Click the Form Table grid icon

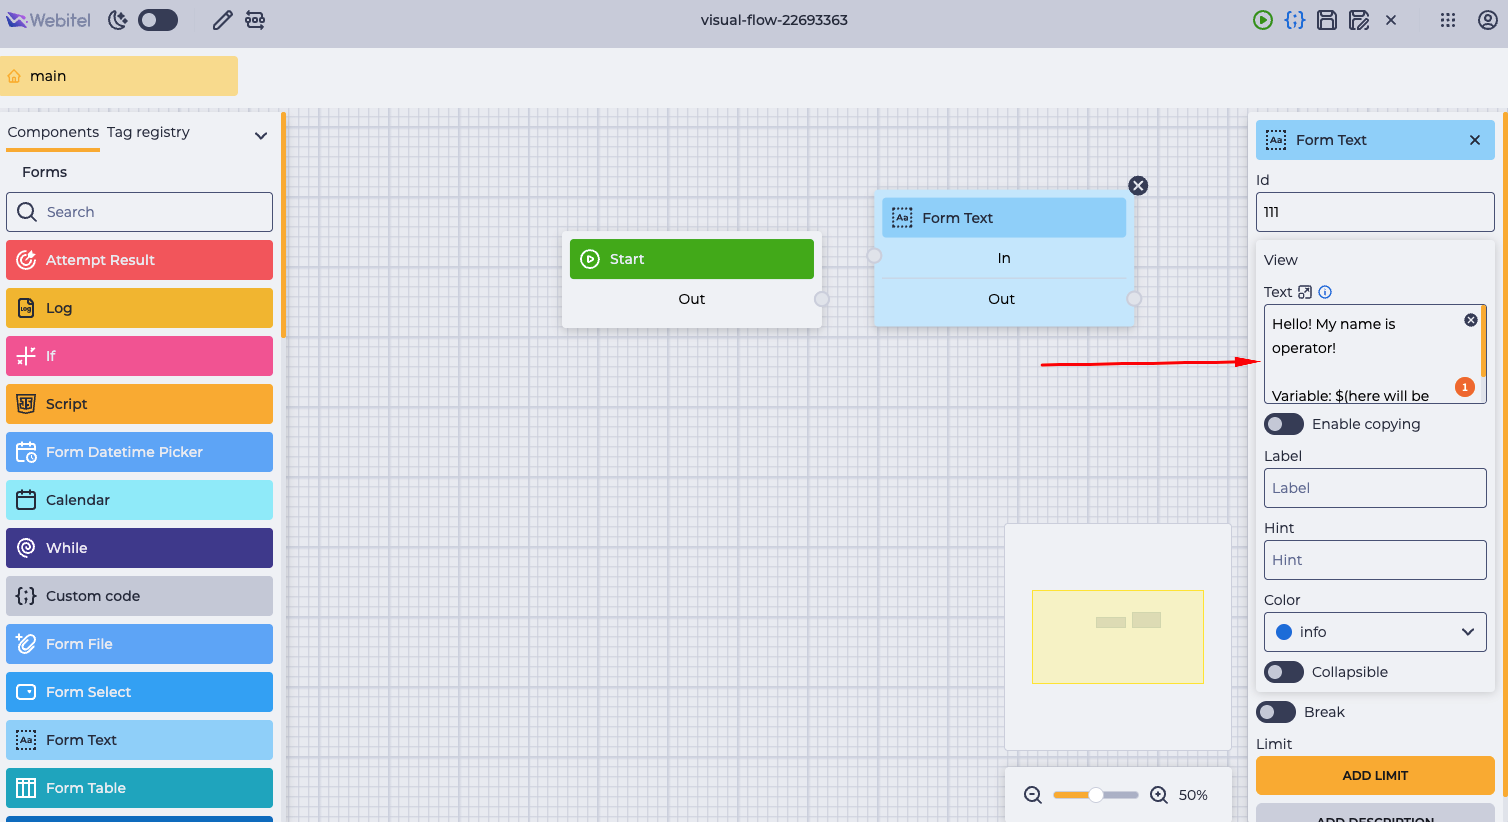26,788
